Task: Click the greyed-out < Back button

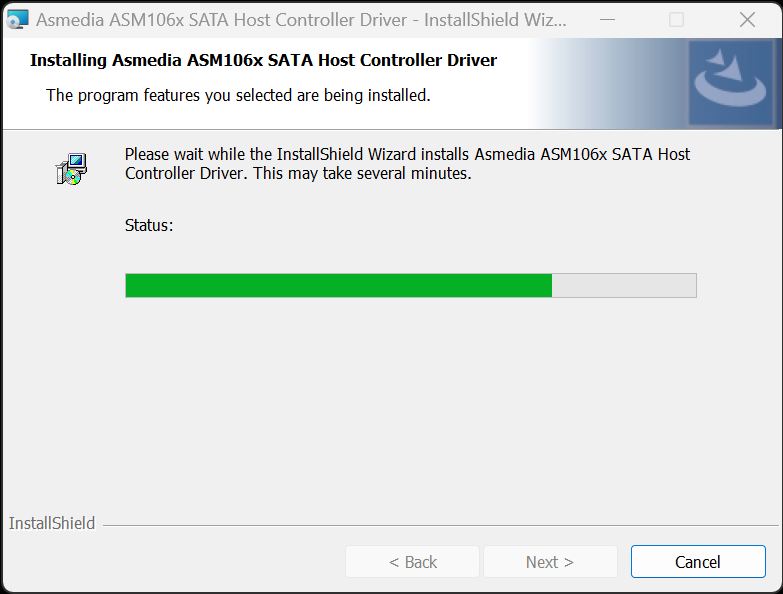Action: pos(412,562)
